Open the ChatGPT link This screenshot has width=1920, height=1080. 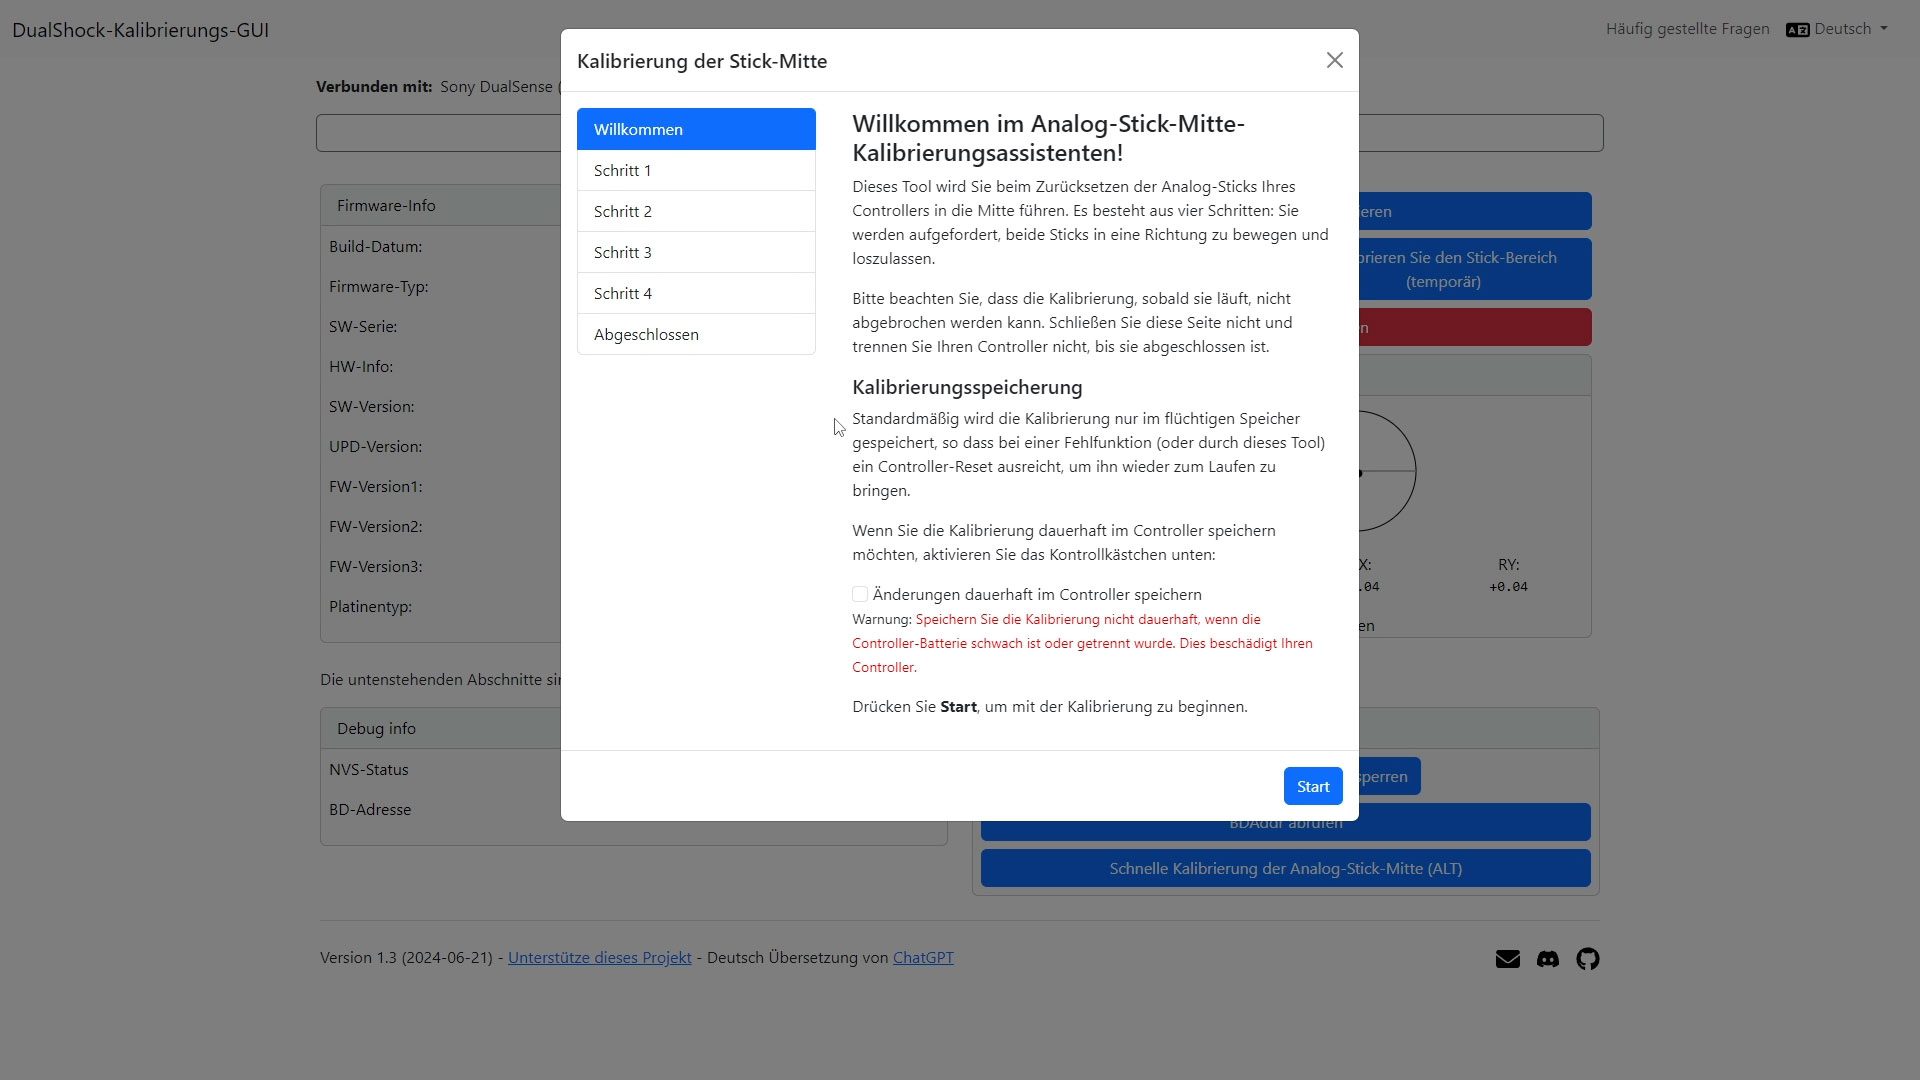point(922,957)
